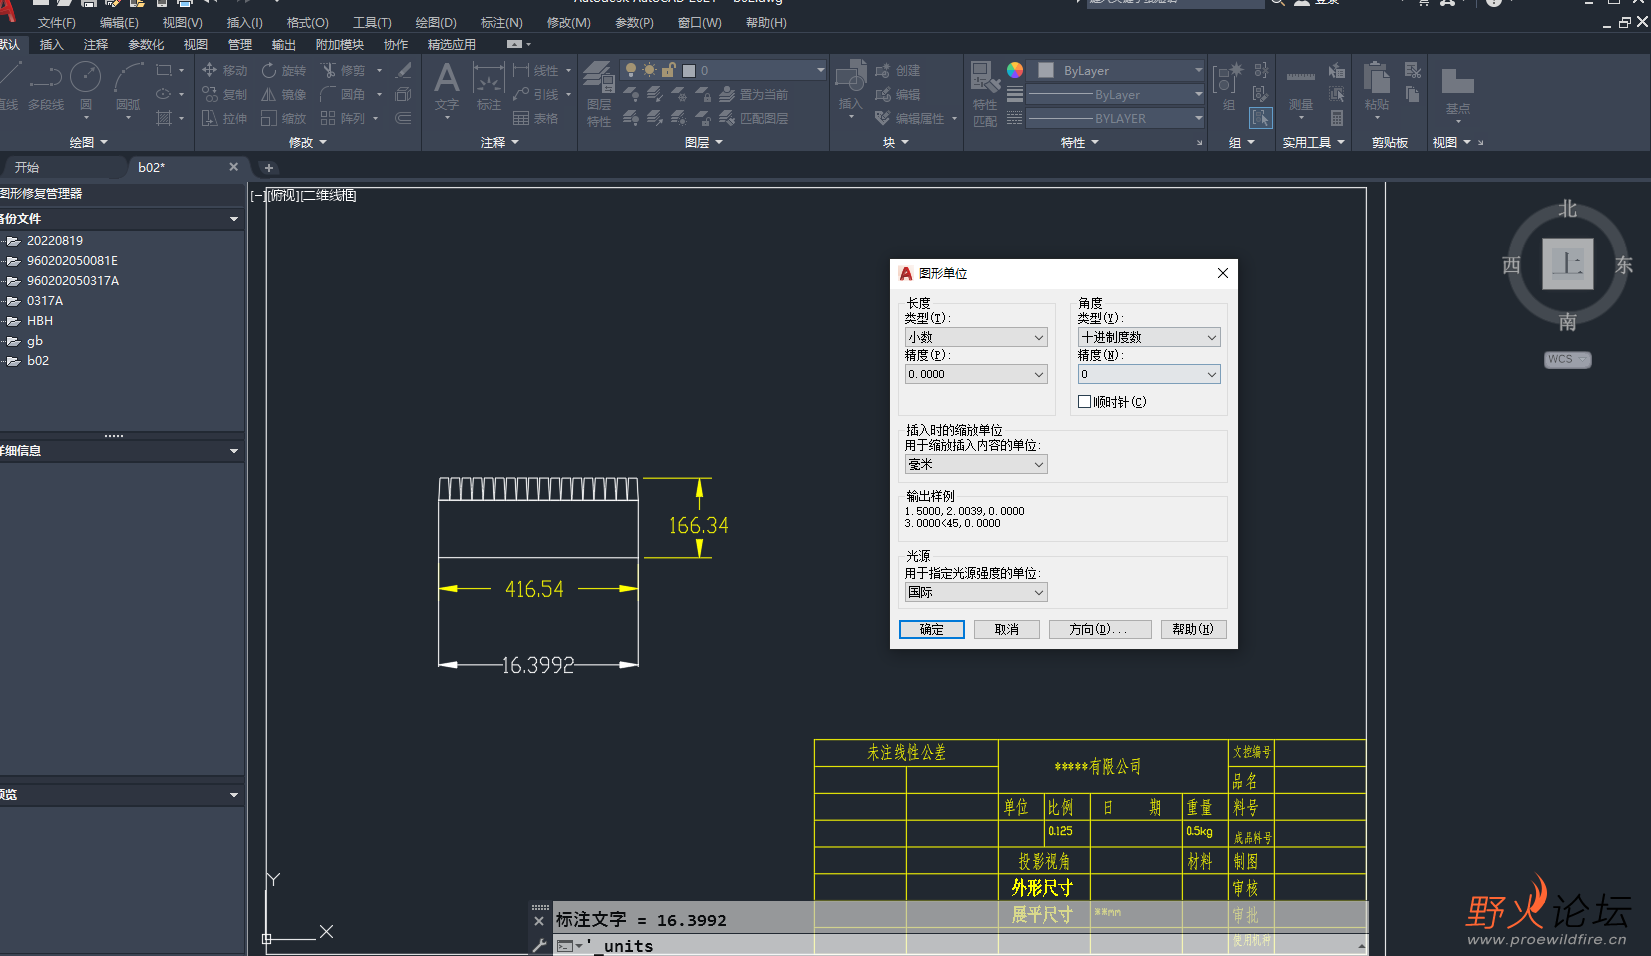This screenshot has height=956, width=1651.
Task: Click the Rotate (旋转) tool
Action: [284, 70]
